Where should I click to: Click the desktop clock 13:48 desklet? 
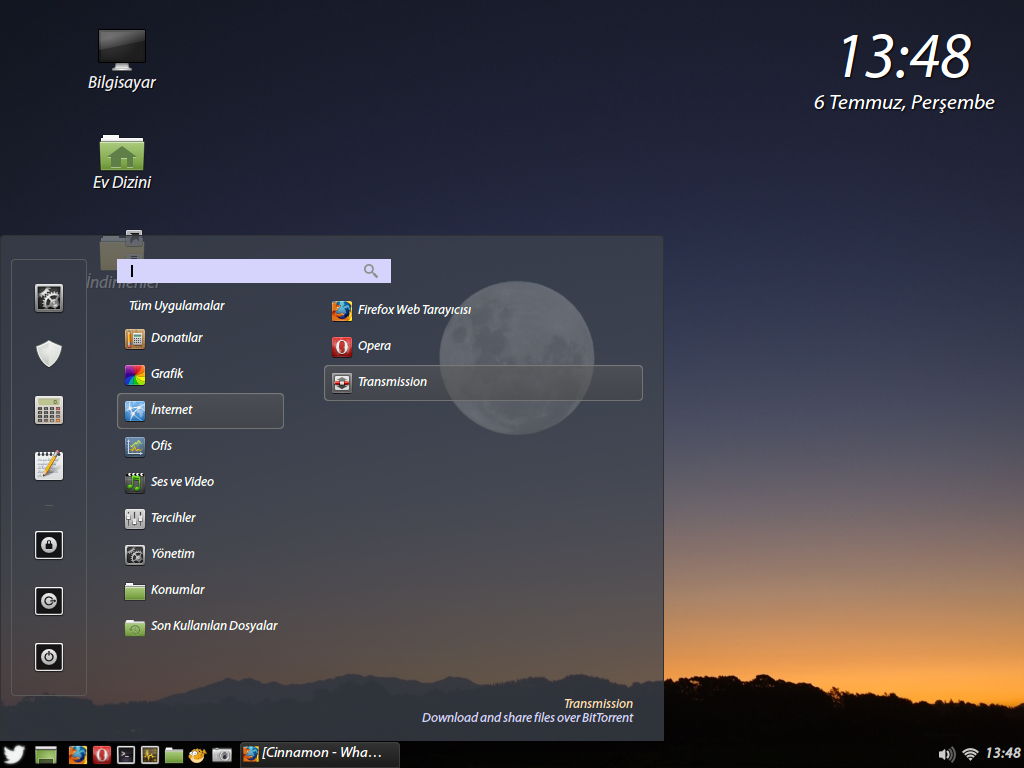pos(904,57)
